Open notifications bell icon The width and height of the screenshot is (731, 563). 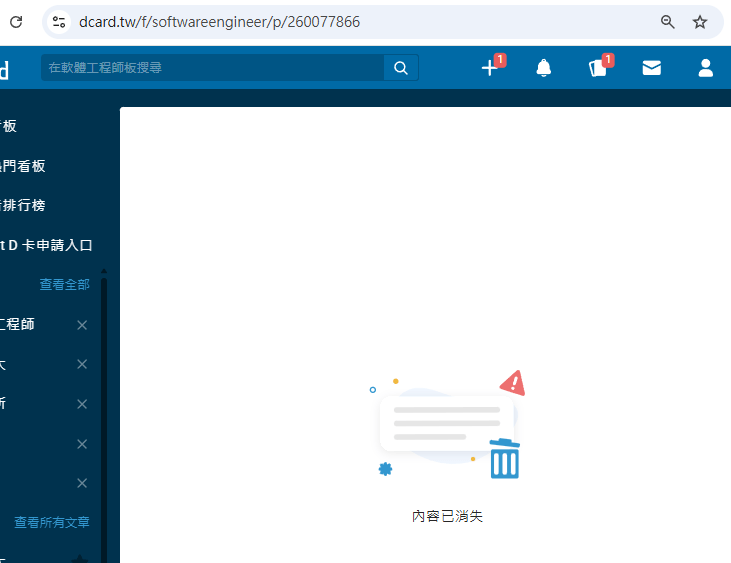point(544,68)
